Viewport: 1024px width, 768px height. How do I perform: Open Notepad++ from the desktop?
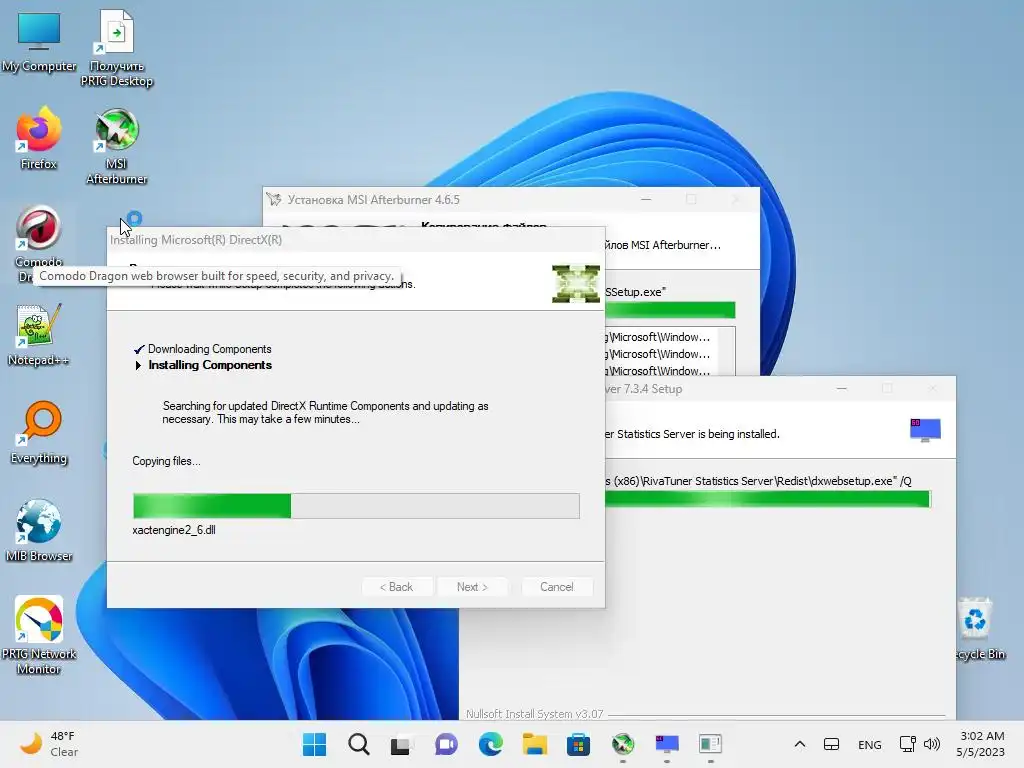click(39, 334)
